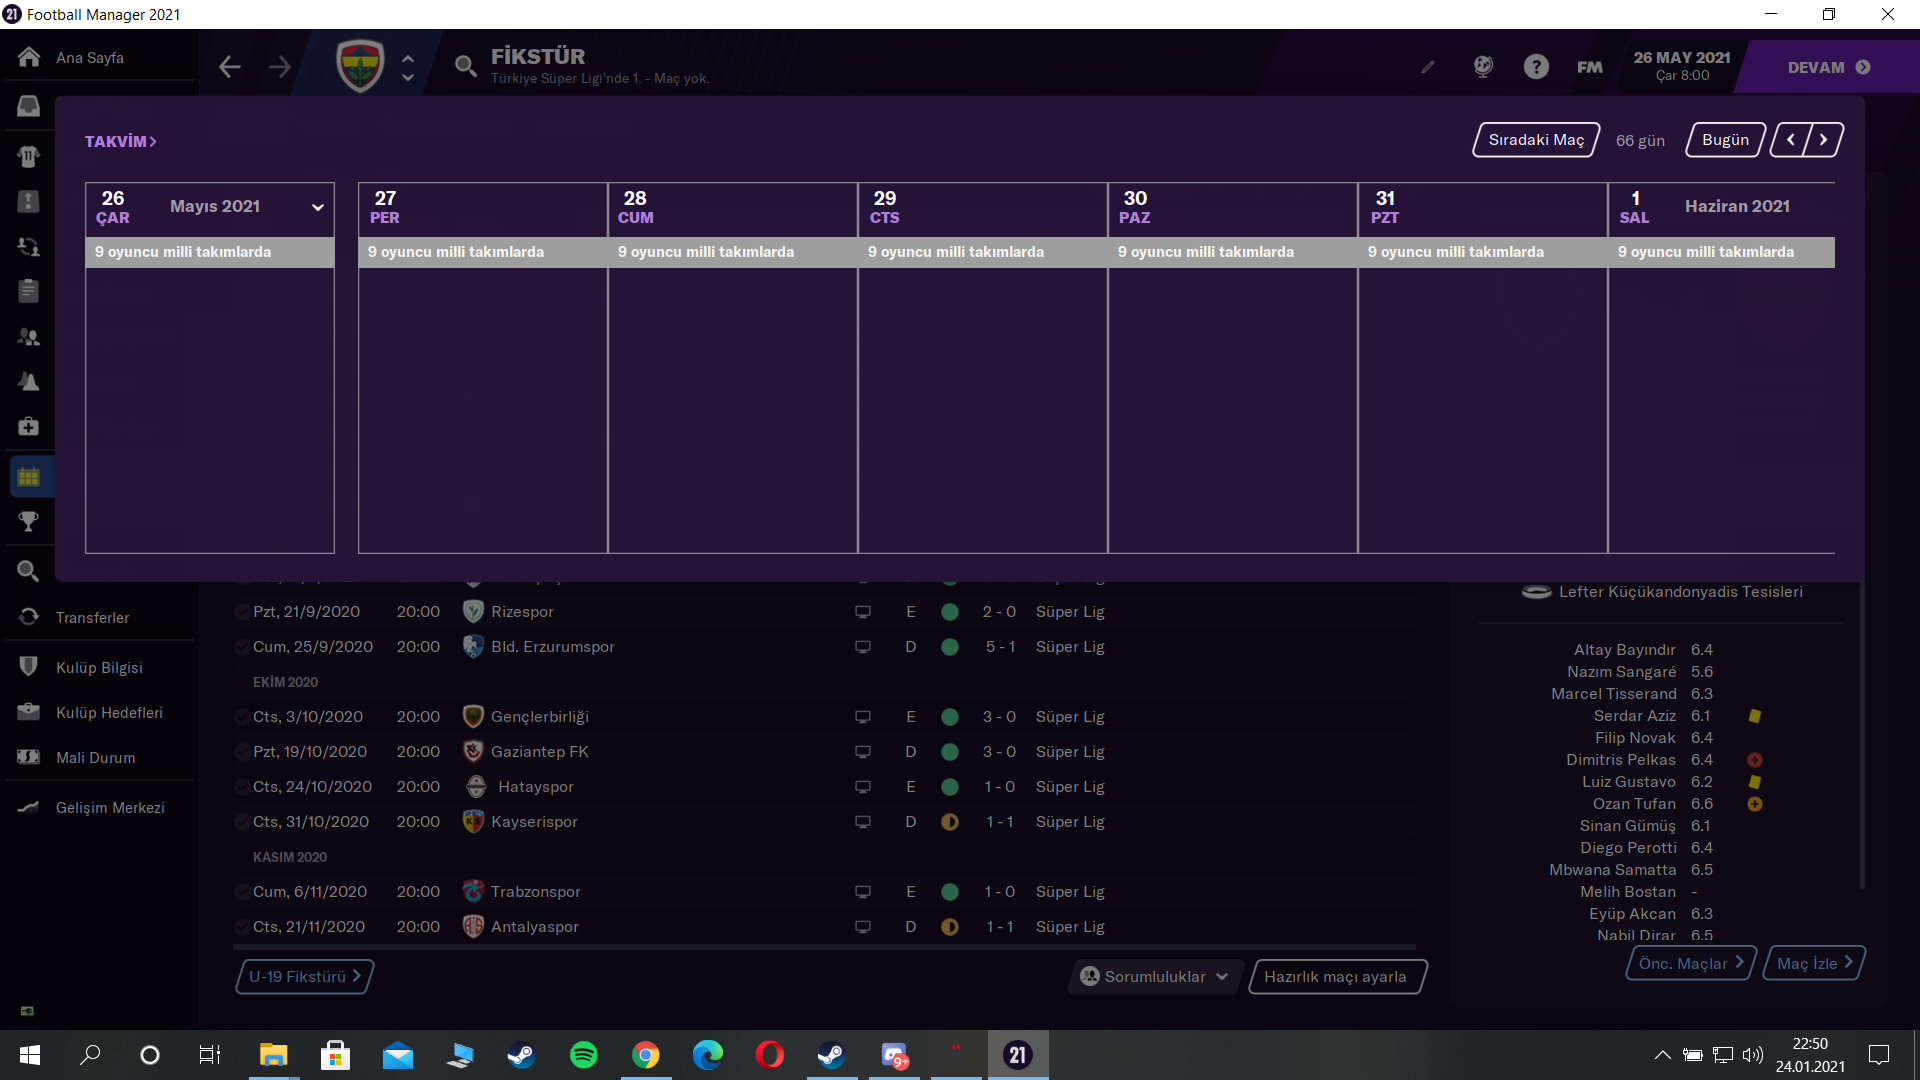Viewport: 1920px width, 1080px height.
Task: Open Ana Sayfa menu label
Action: (90, 58)
